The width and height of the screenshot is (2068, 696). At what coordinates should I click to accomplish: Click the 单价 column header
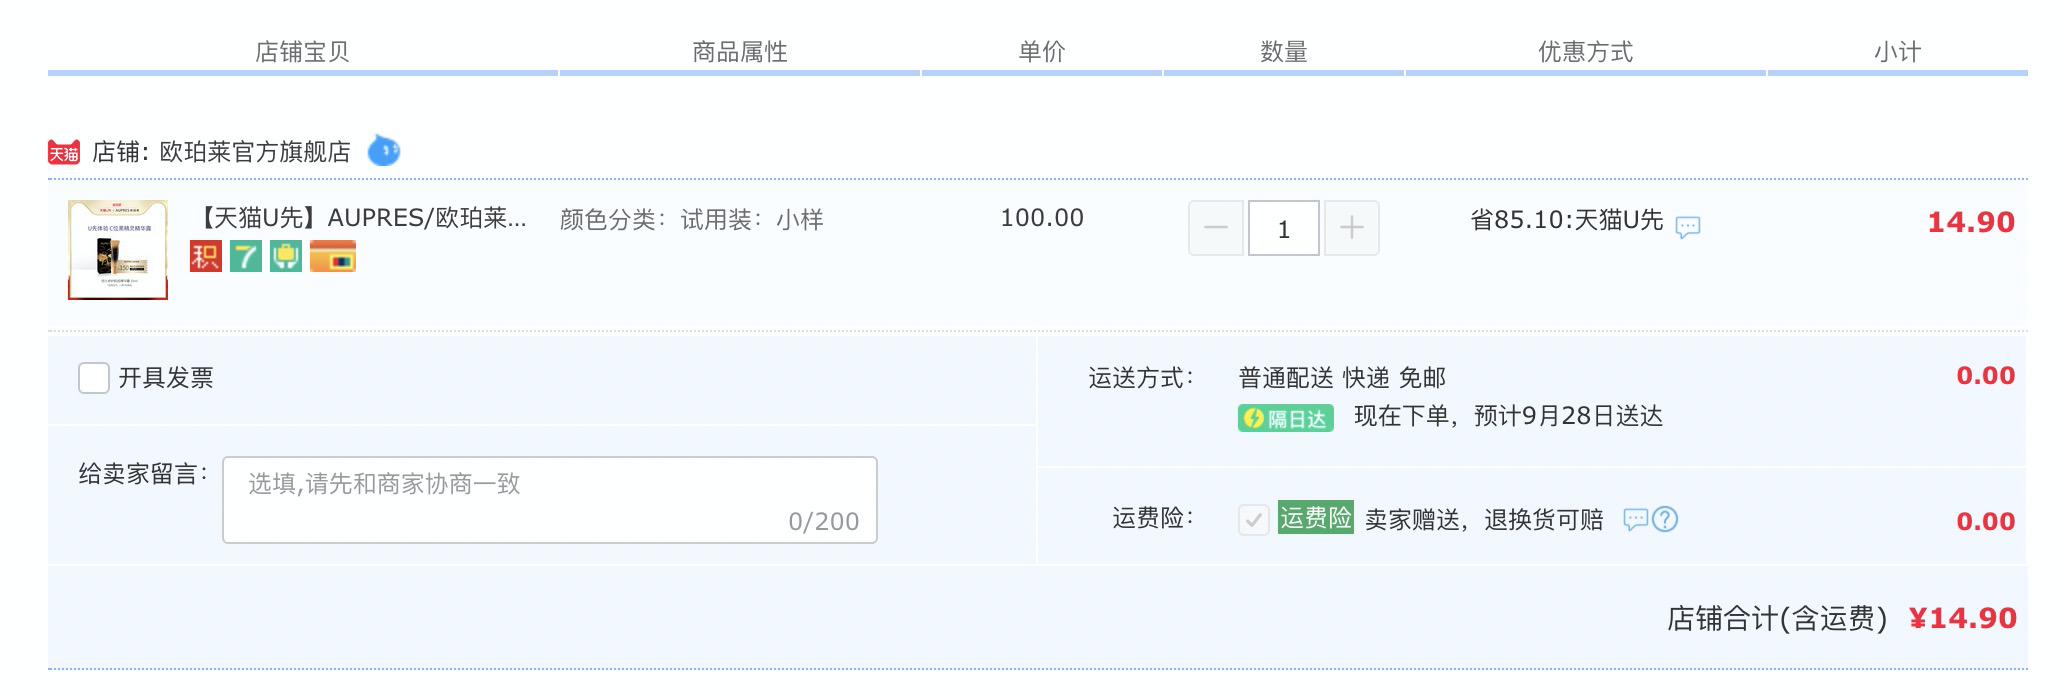coord(1042,52)
